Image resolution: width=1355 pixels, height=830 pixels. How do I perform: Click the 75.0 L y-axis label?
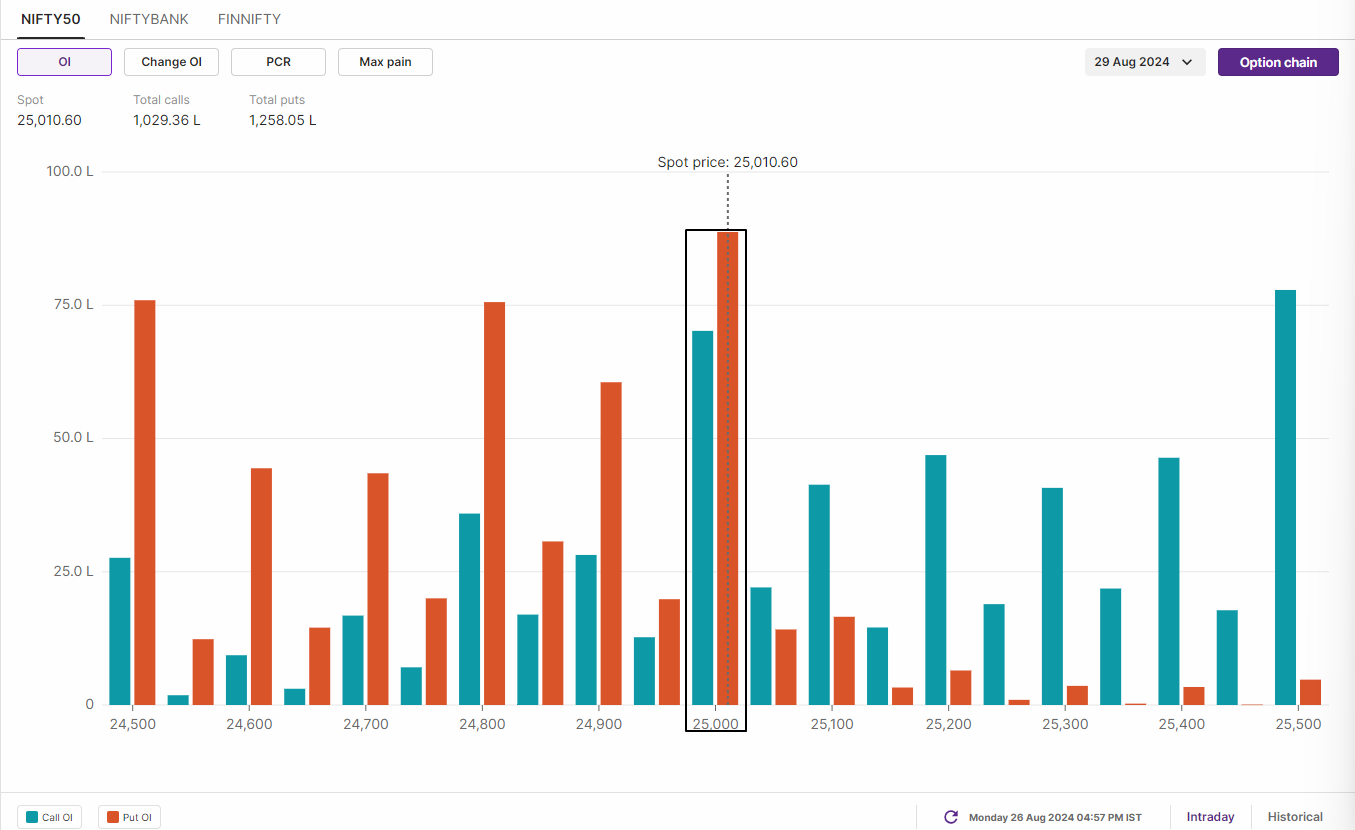(73, 304)
